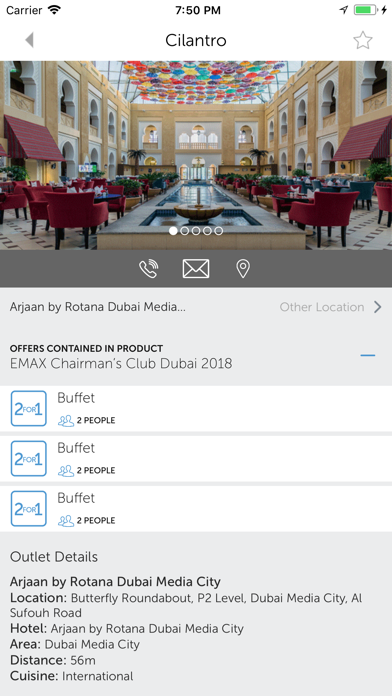Open the restaurant atrium photo
The image size is (392, 696).
(196, 155)
